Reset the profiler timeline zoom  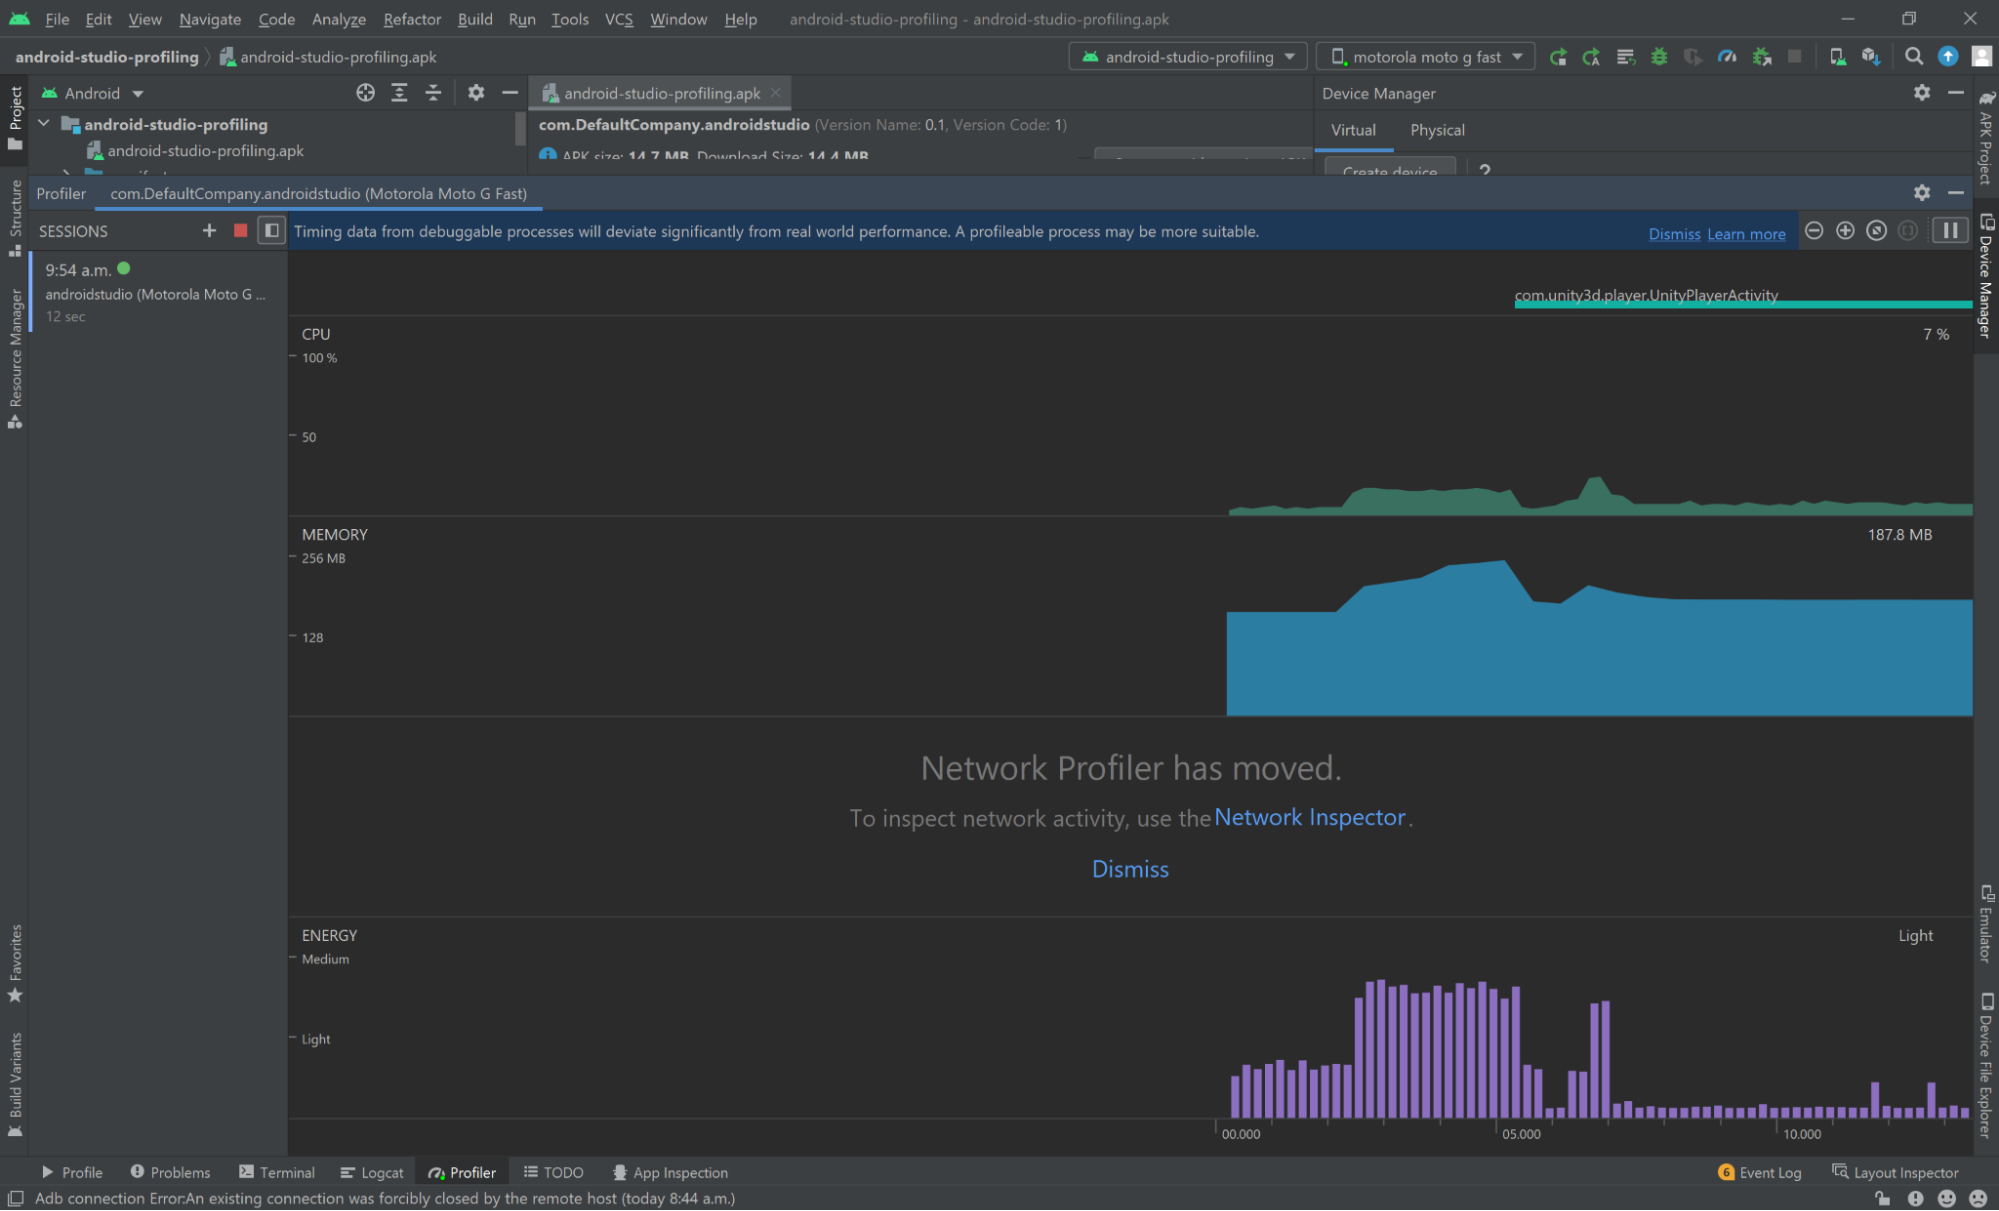coord(1877,231)
